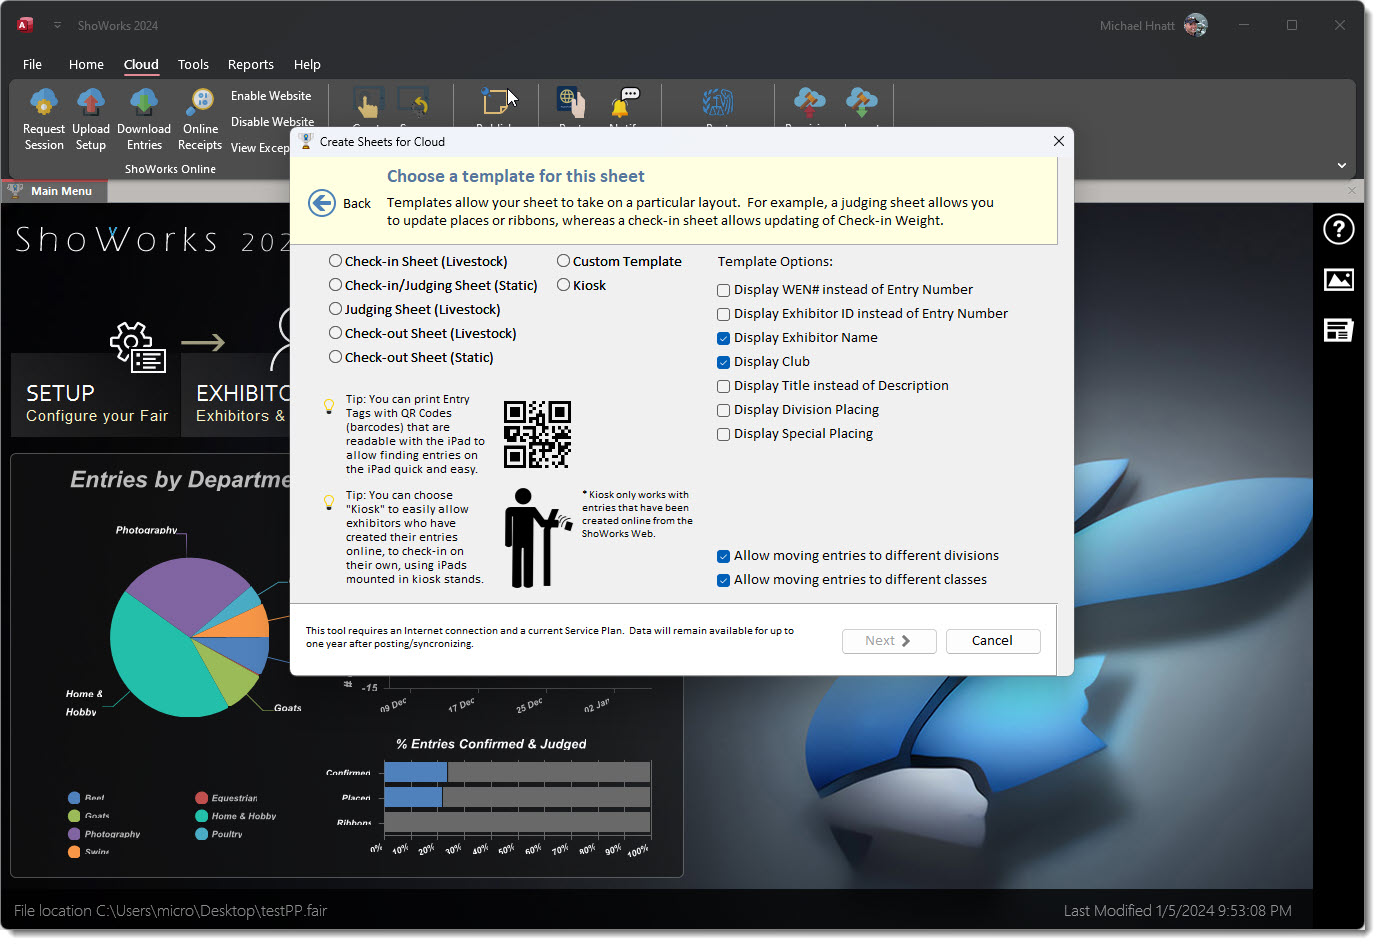The height and width of the screenshot is (945, 1380).
Task: Check Display Division Placing
Action: 723,410
